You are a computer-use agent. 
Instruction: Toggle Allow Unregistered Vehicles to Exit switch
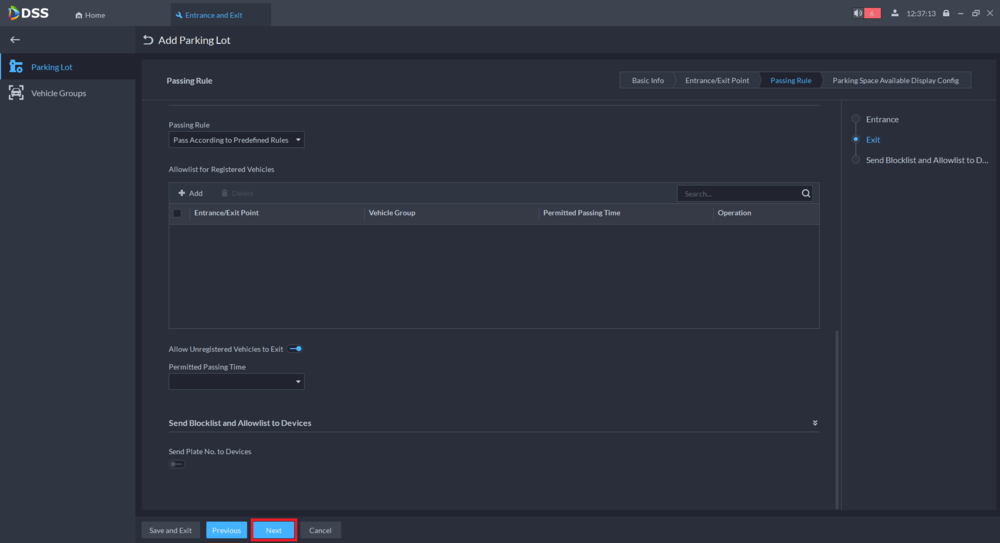295,349
